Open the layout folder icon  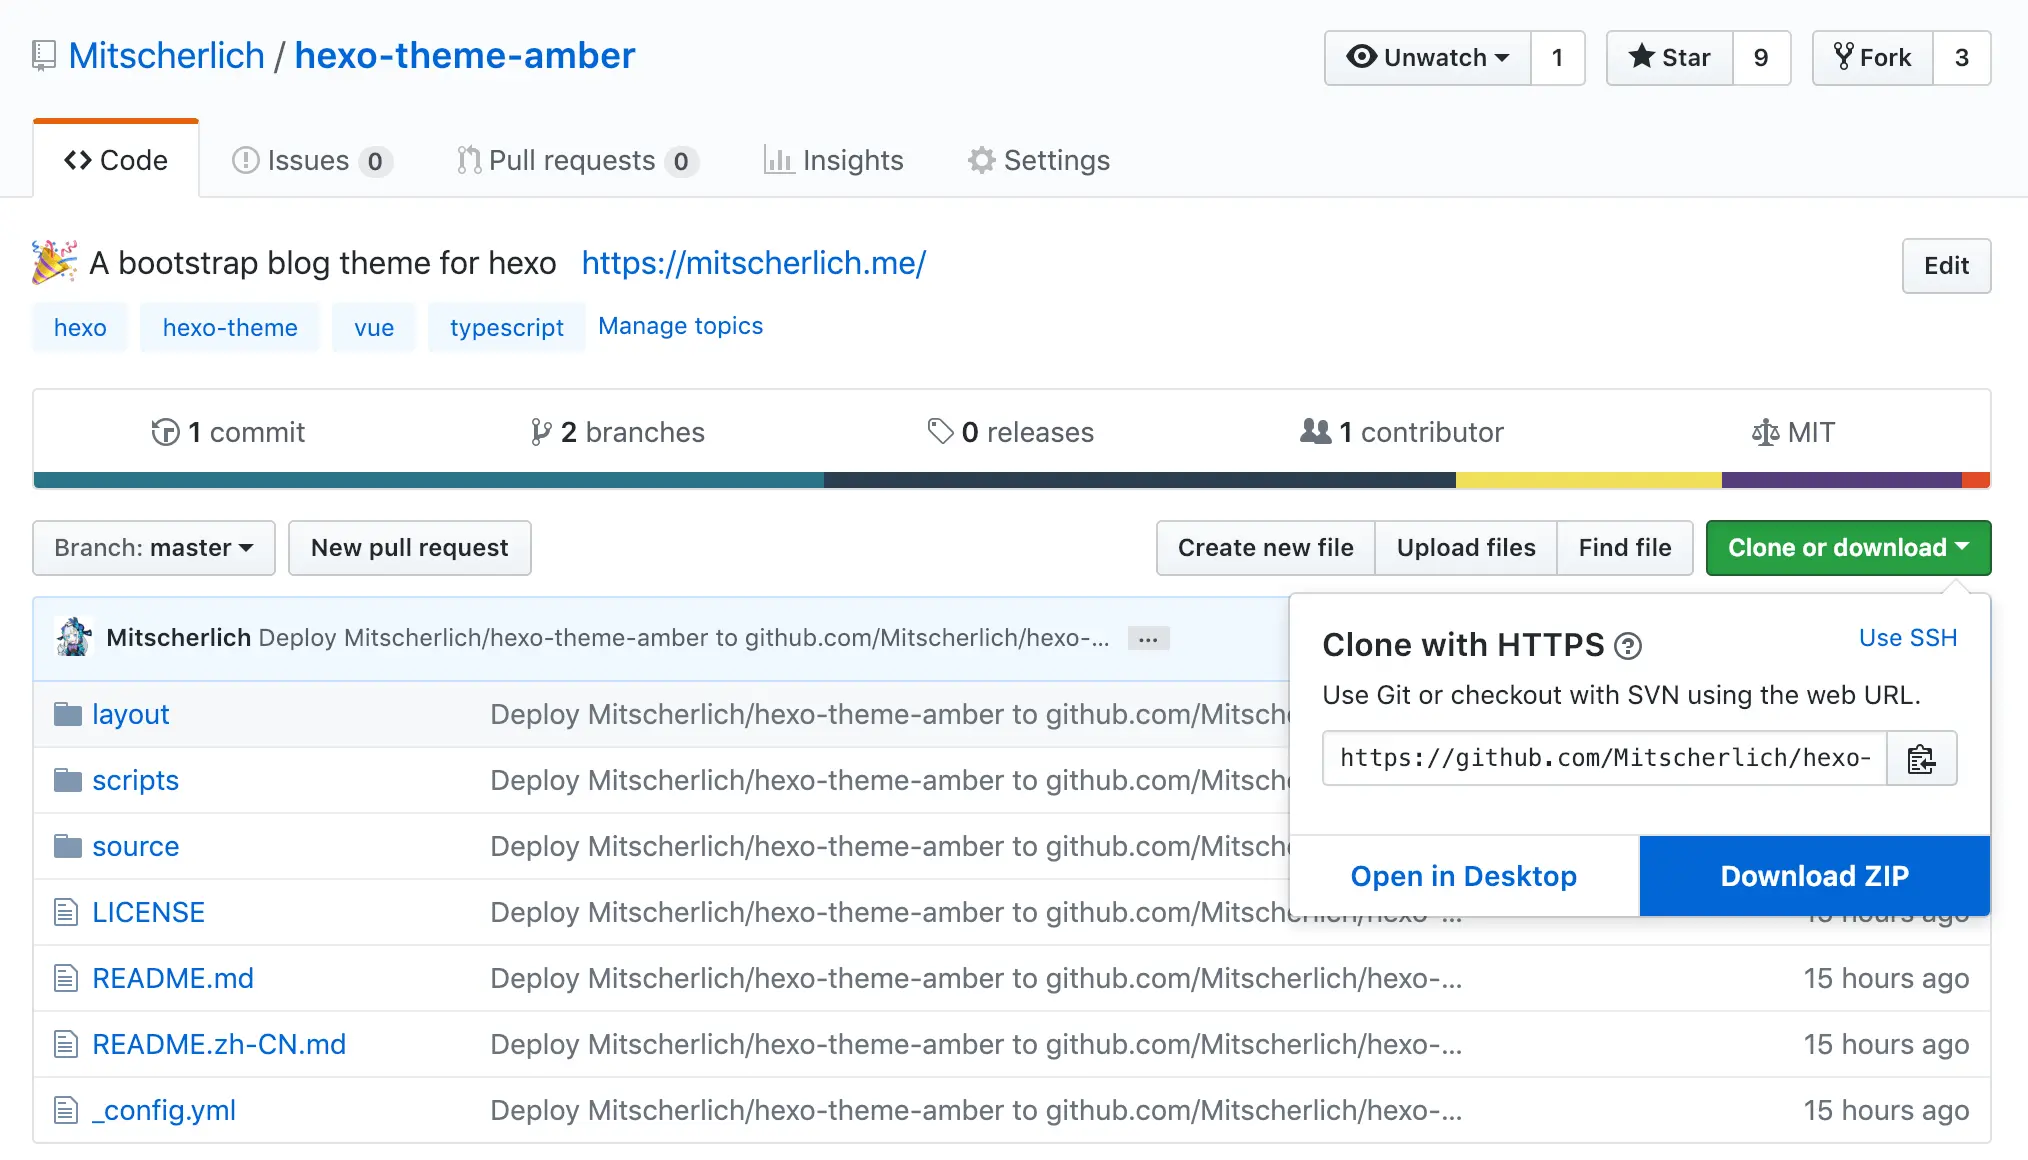(x=67, y=714)
